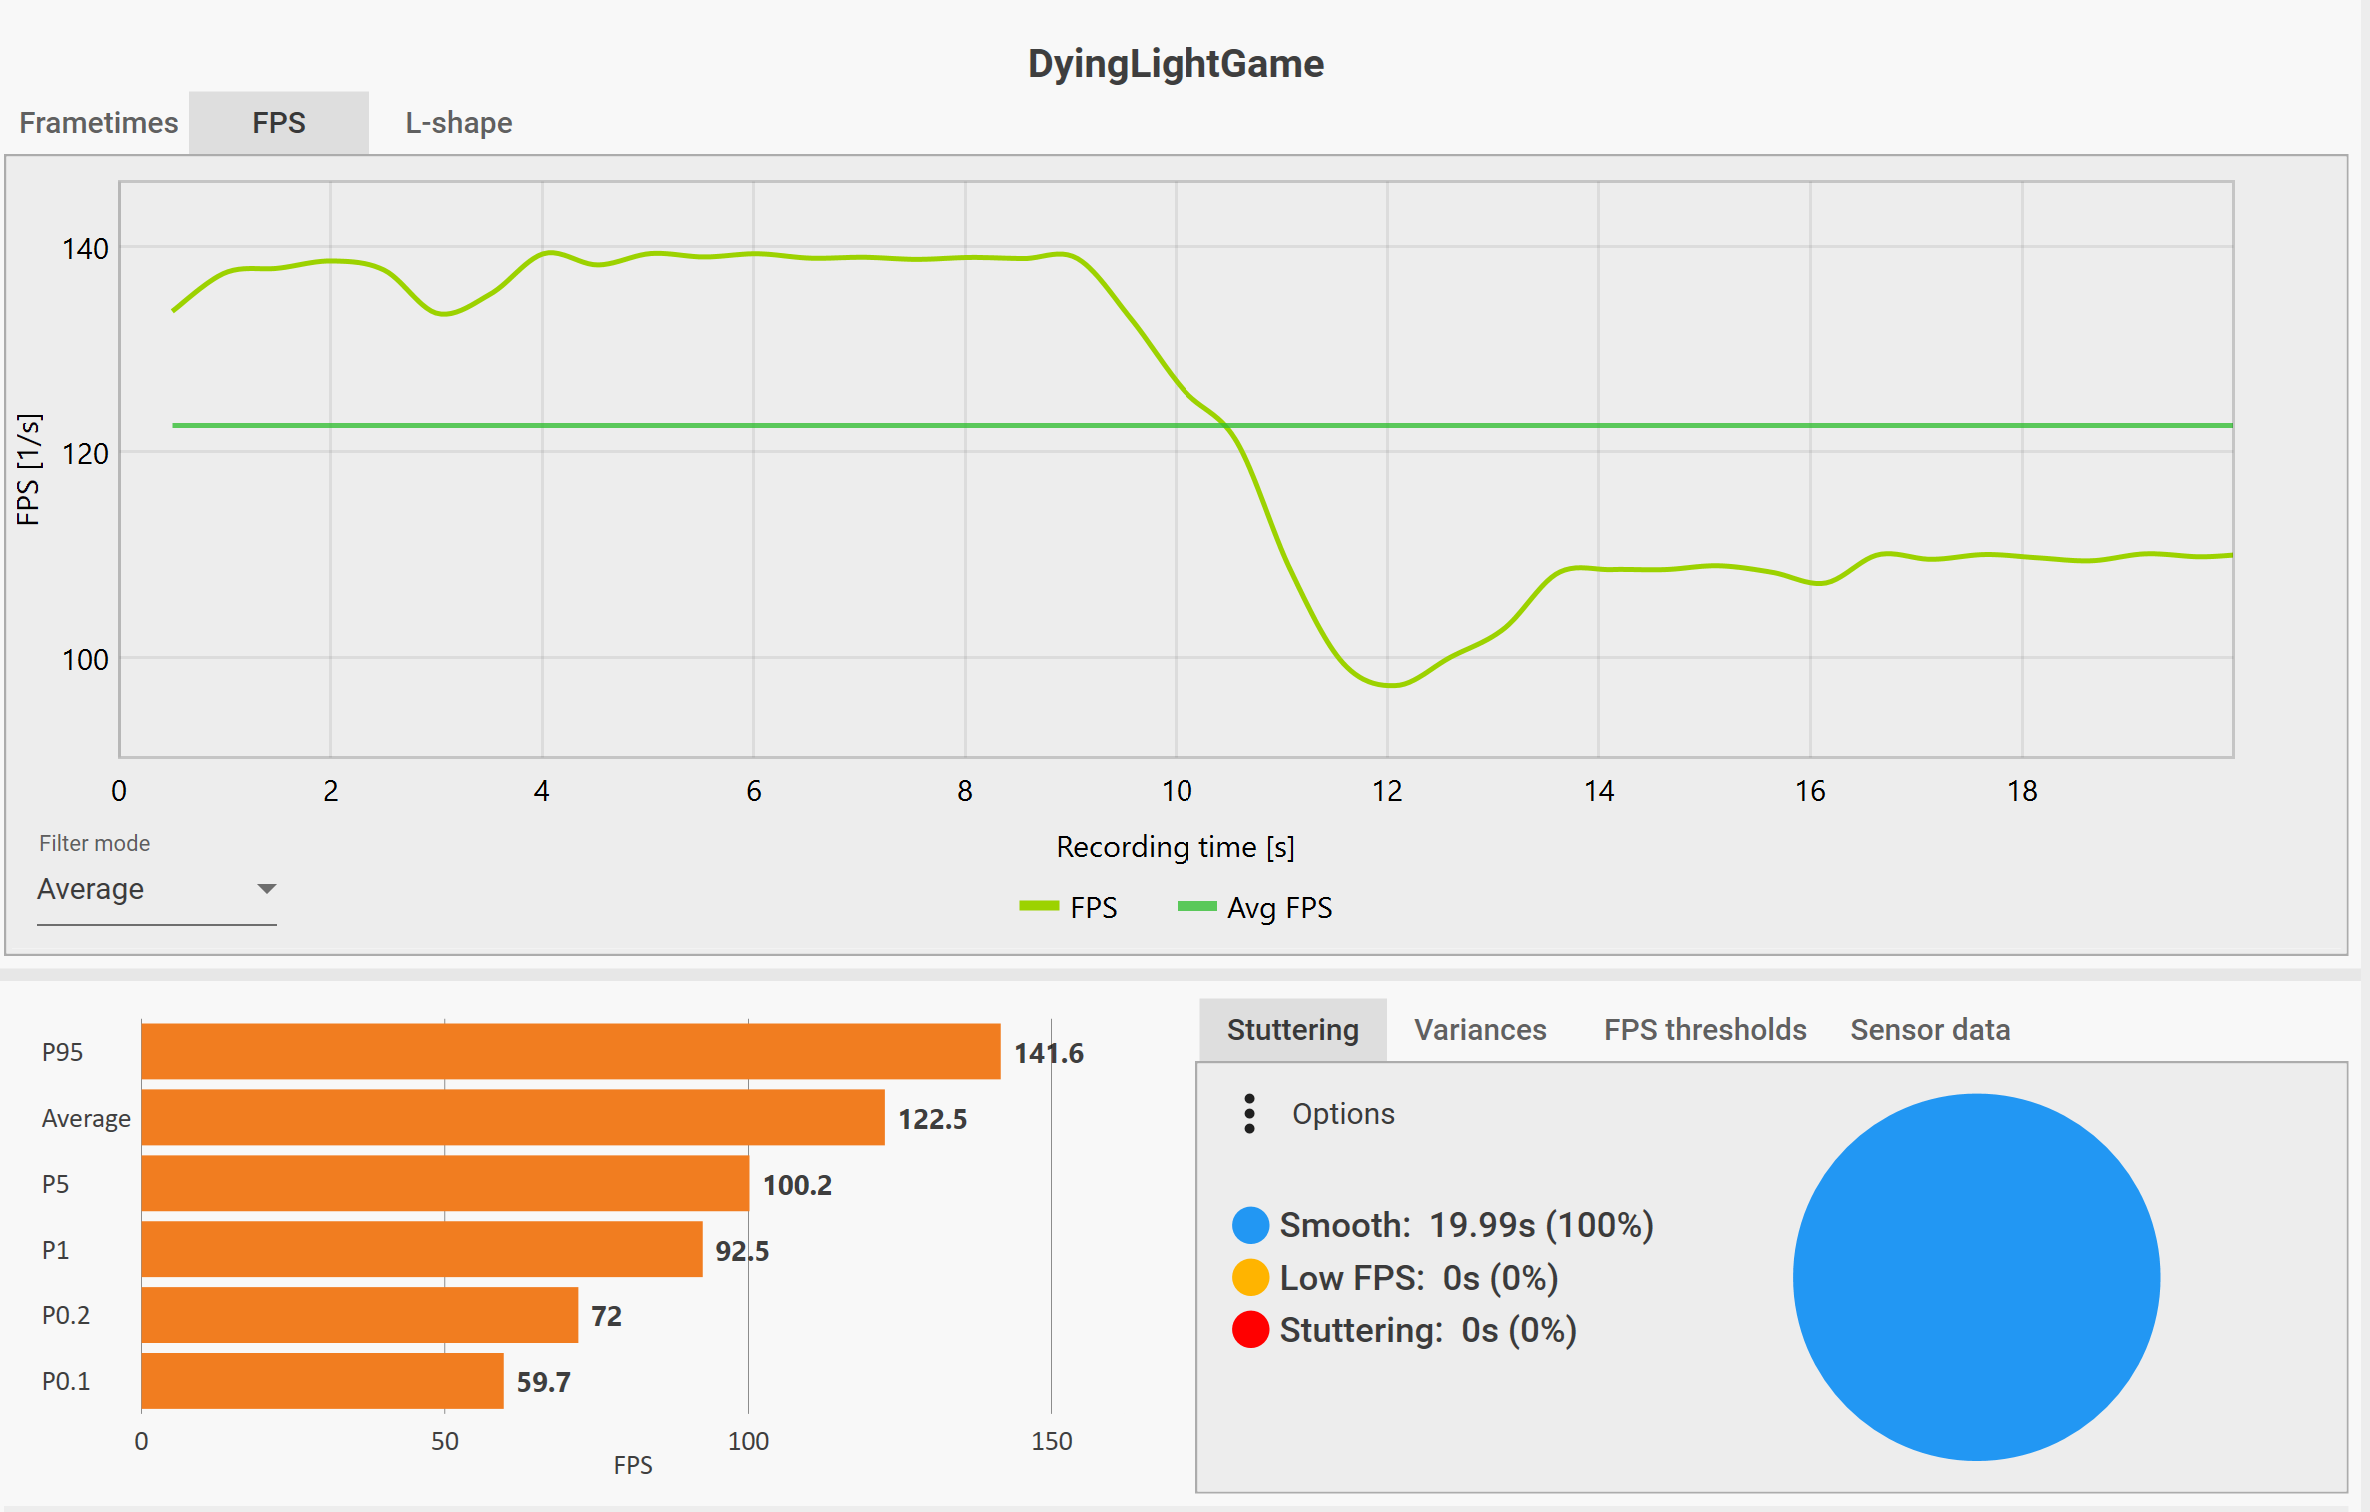Image resolution: width=2370 pixels, height=1512 pixels.
Task: Click the Average bar showing 122.5
Action: 512,1117
